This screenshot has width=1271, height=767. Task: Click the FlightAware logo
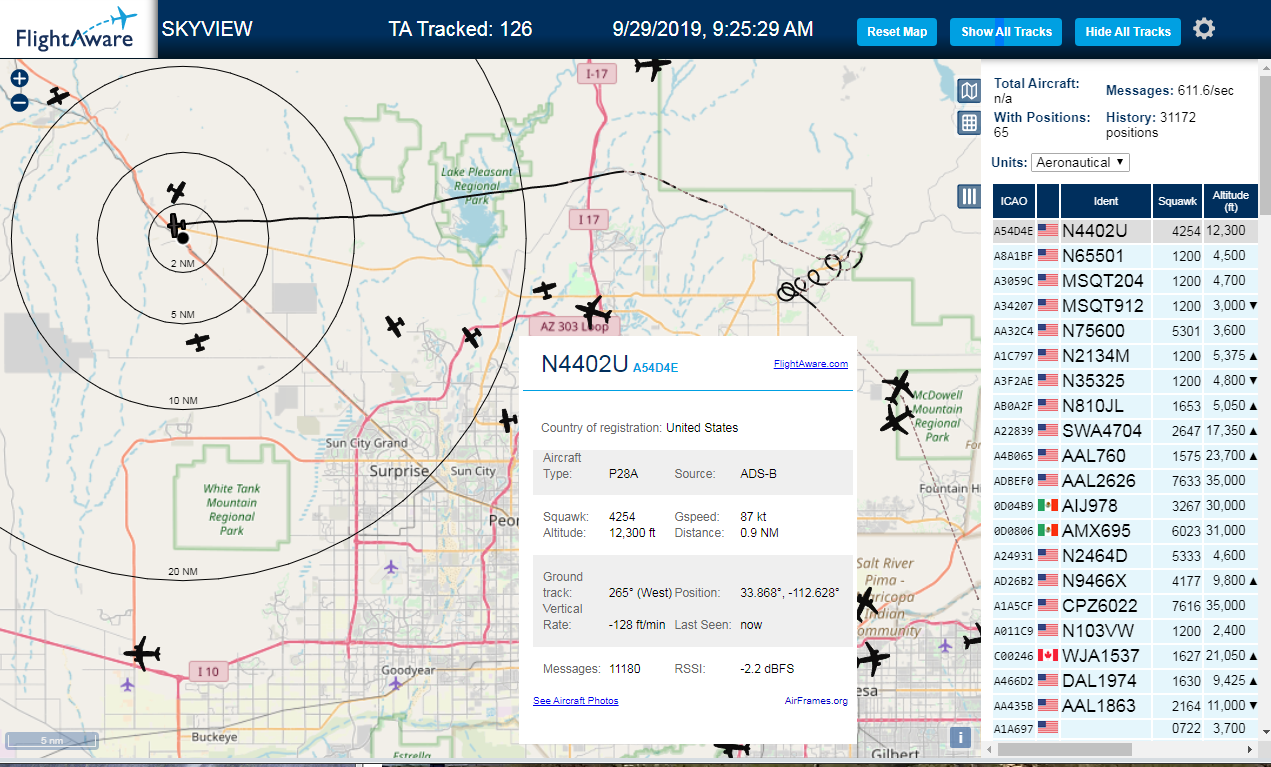point(76,30)
